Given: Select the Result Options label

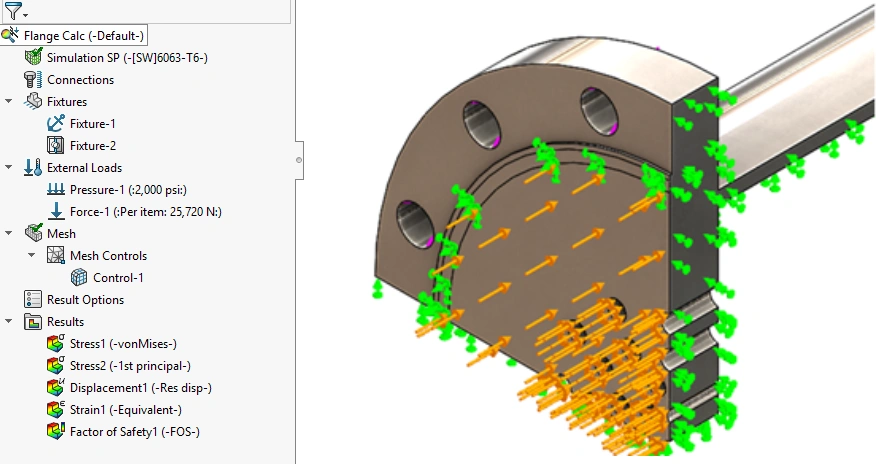Looking at the screenshot, I should pyautogui.click(x=85, y=300).
